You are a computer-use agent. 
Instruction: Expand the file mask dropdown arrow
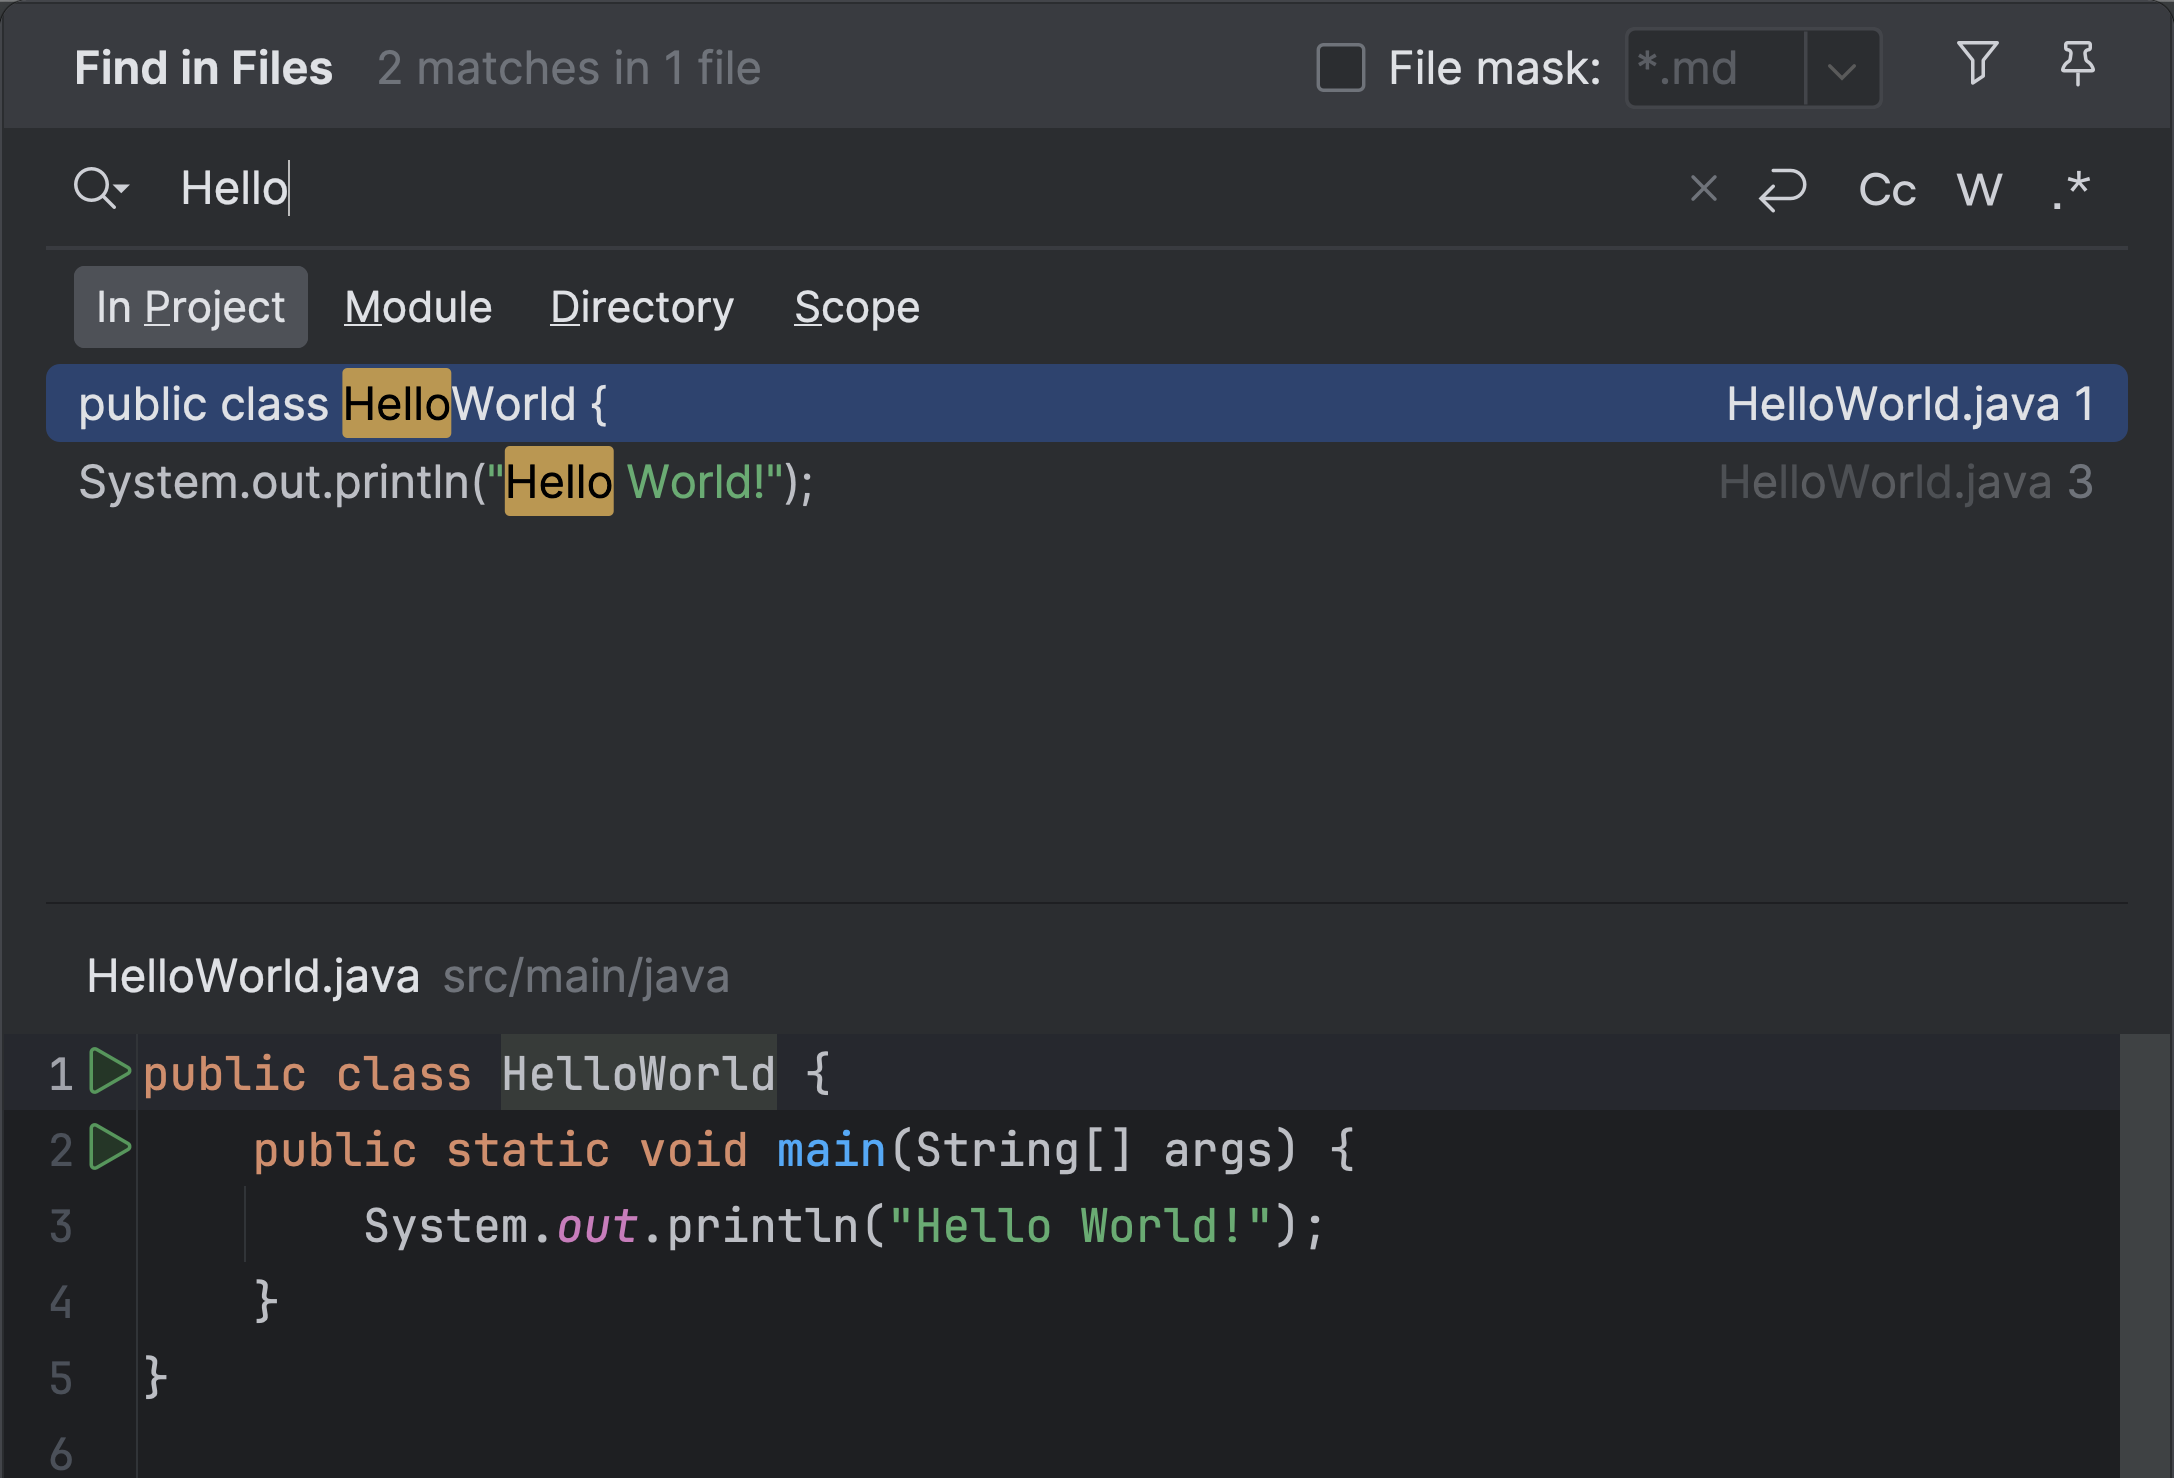click(1841, 70)
